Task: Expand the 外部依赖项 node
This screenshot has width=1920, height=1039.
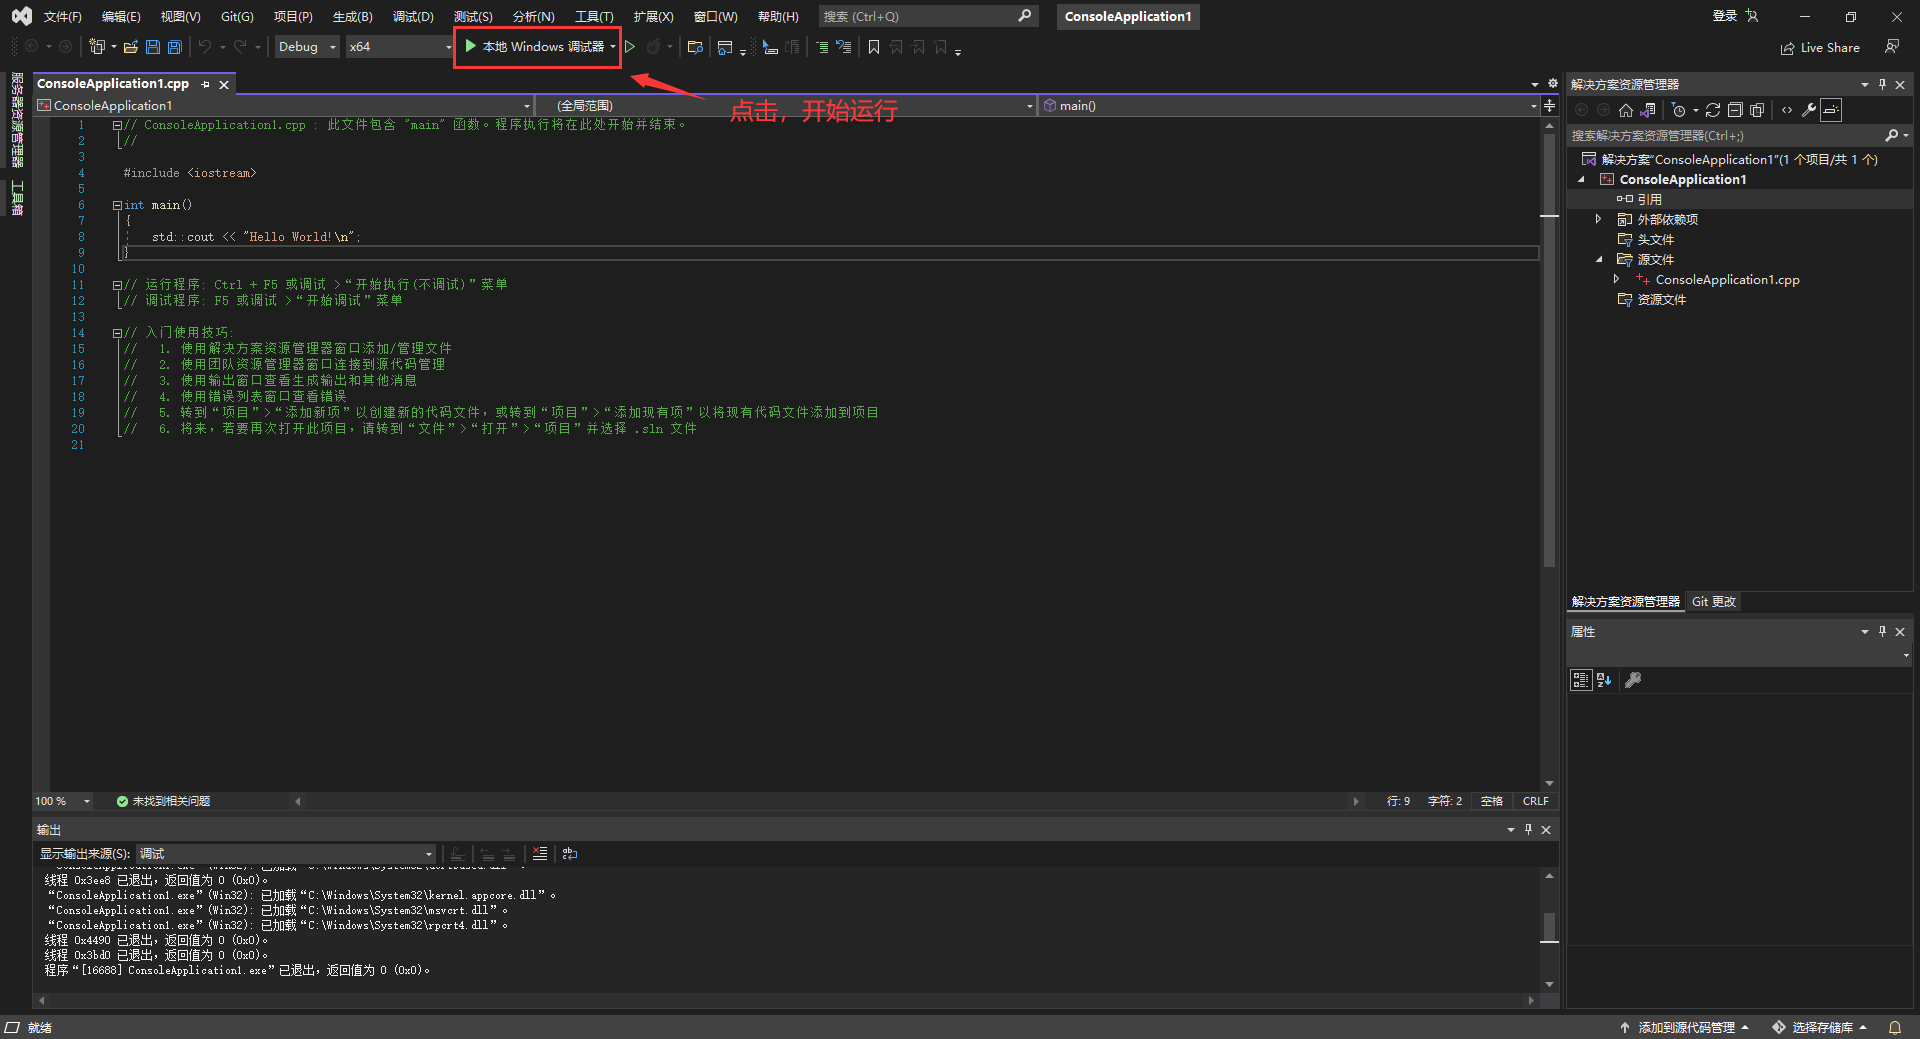Action: pos(1598,219)
